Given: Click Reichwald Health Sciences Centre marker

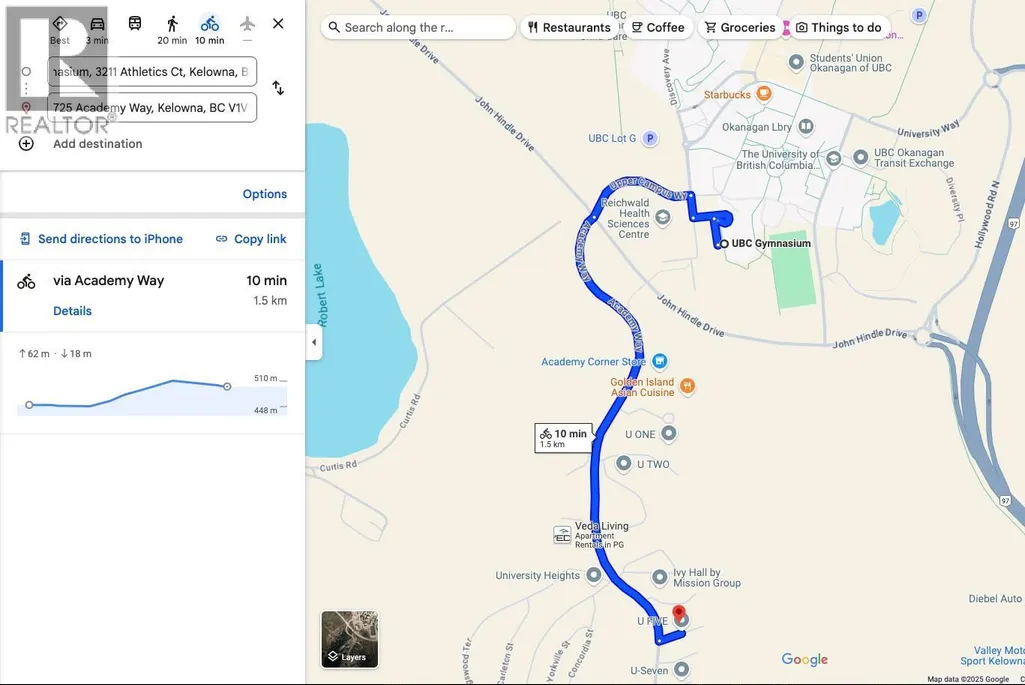Looking at the screenshot, I should pyautogui.click(x=662, y=217).
